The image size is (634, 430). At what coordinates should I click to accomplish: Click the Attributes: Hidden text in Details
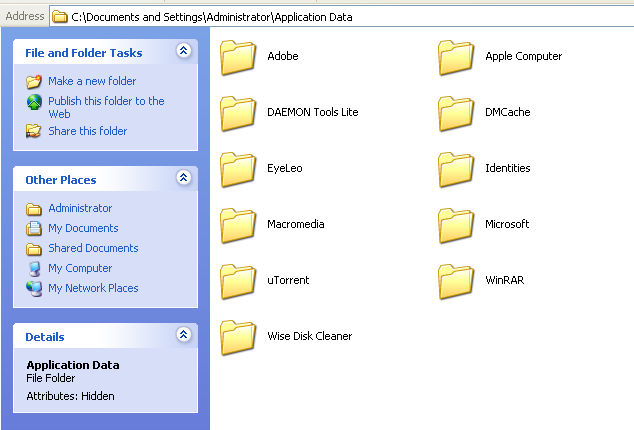[70, 396]
